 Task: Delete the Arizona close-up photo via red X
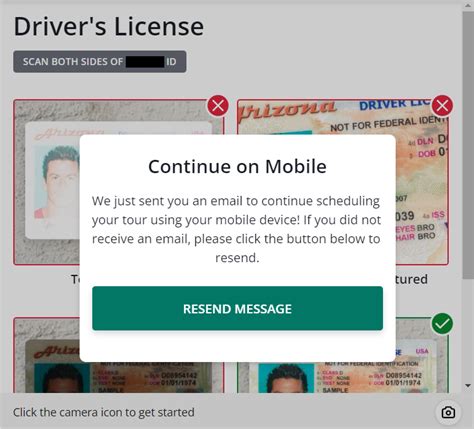[442, 106]
